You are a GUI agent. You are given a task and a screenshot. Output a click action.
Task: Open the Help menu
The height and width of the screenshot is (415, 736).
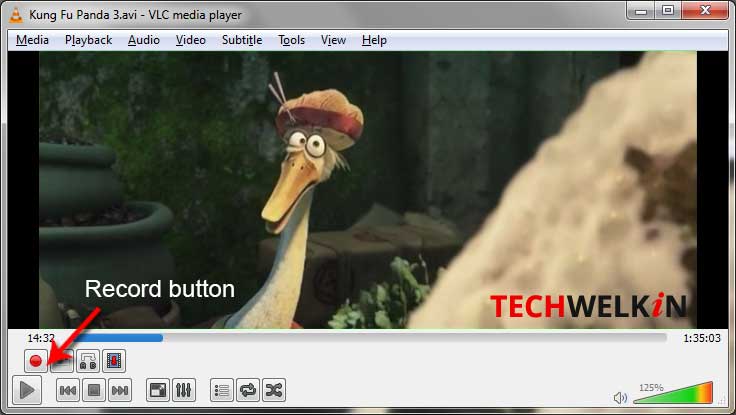(374, 40)
